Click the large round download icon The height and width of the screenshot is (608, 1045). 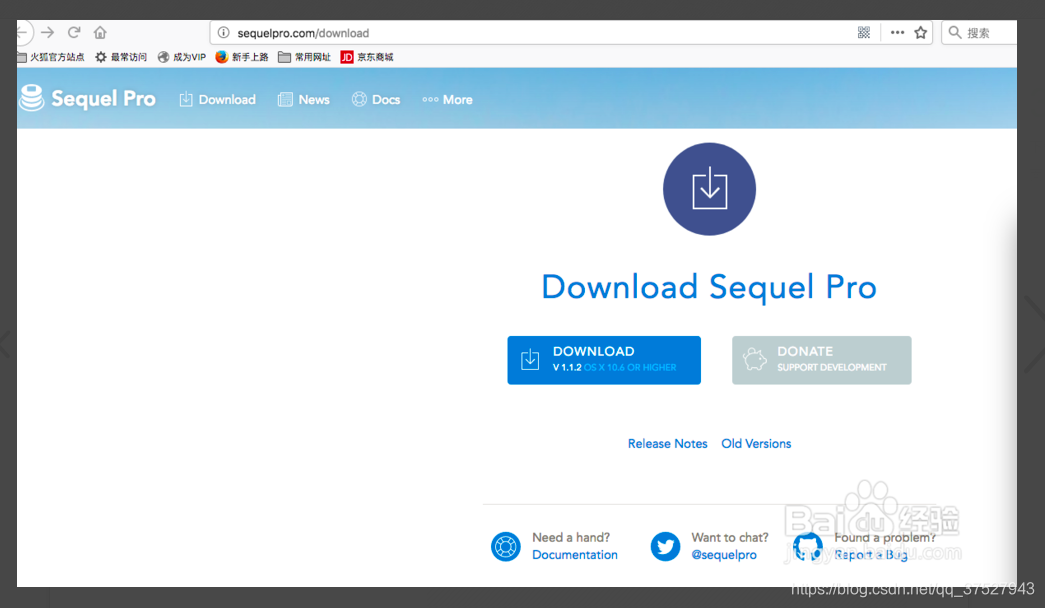pyautogui.click(x=709, y=189)
